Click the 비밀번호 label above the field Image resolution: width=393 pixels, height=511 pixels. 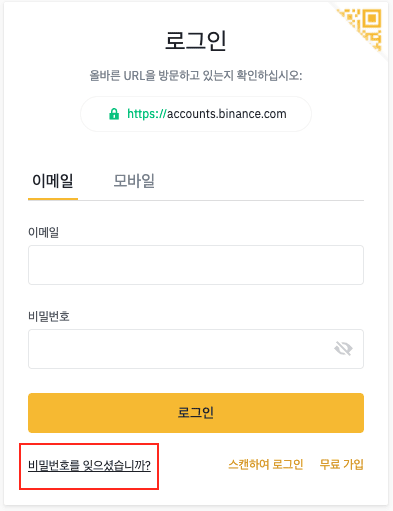pyautogui.click(x=49, y=316)
